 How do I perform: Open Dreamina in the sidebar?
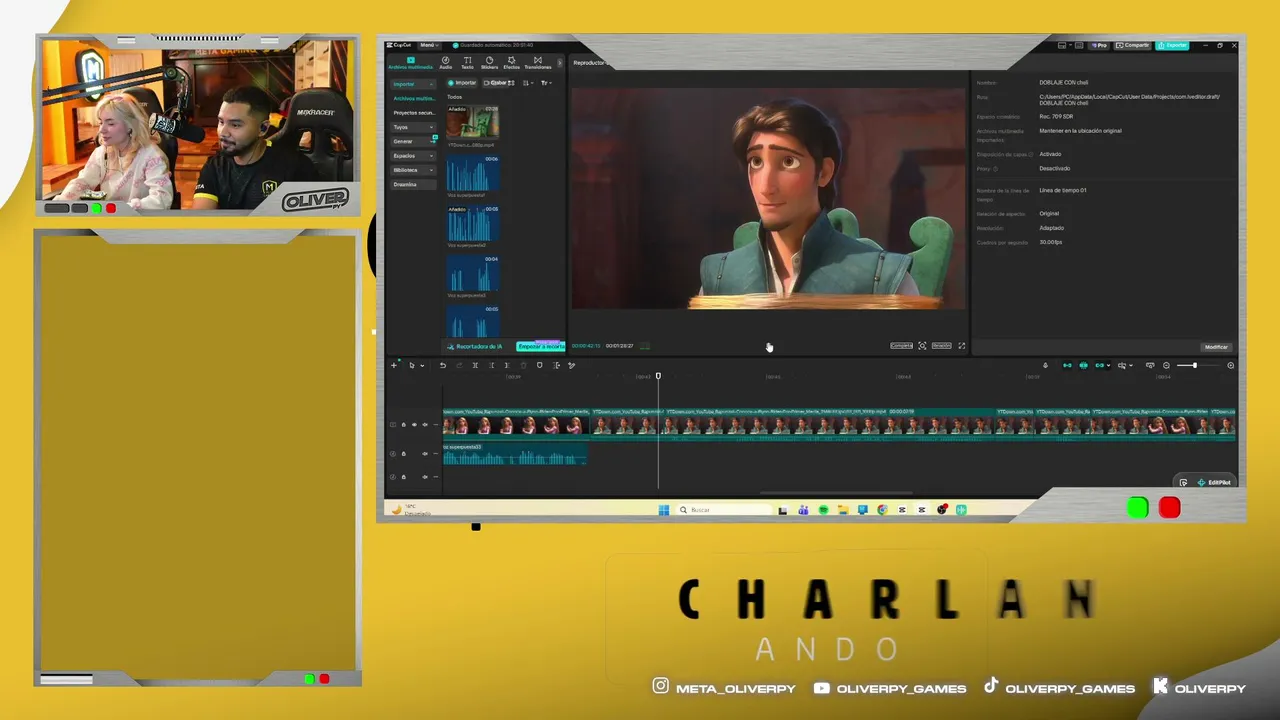pos(413,184)
